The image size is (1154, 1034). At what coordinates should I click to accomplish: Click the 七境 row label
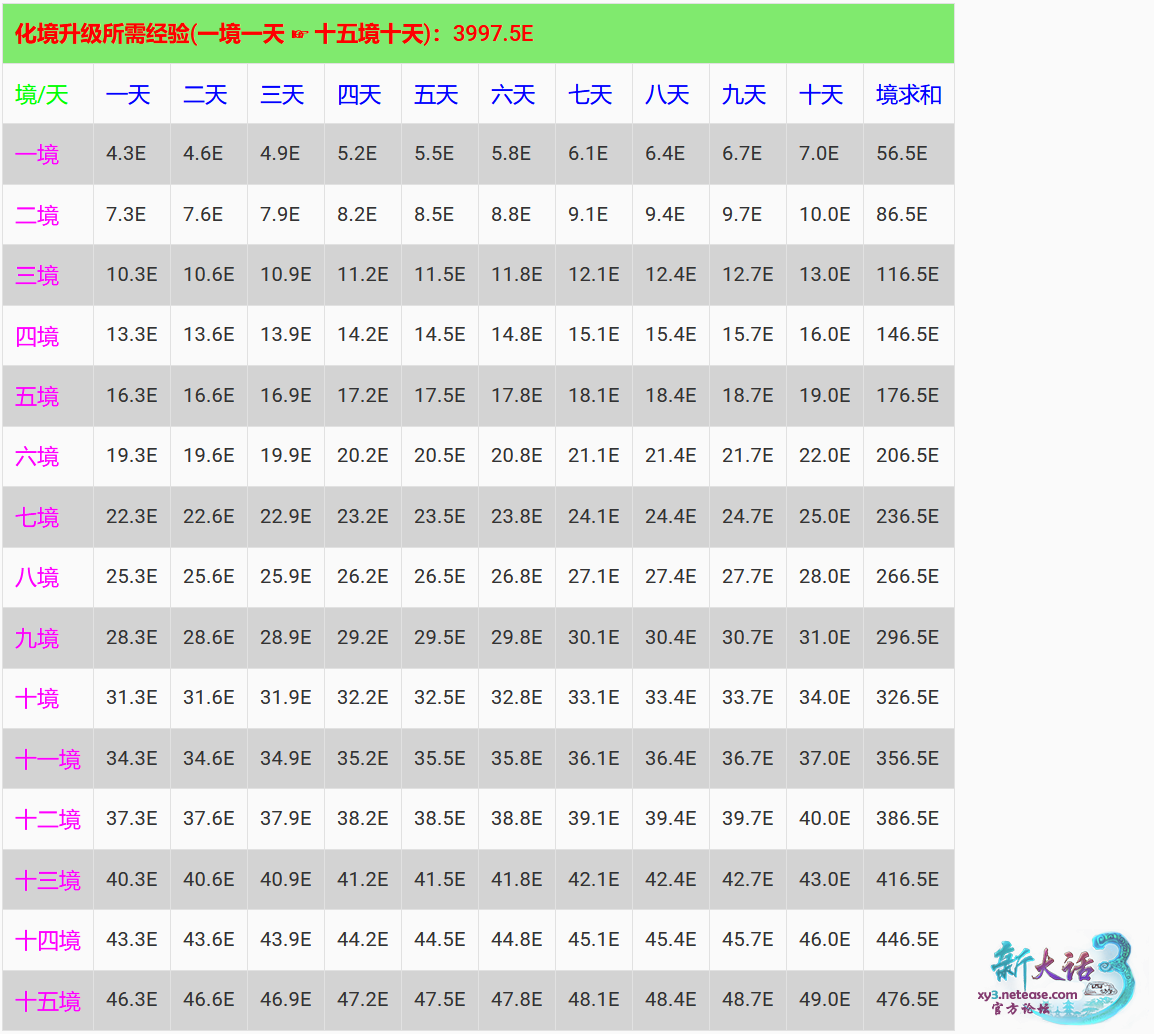(x=48, y=517)
